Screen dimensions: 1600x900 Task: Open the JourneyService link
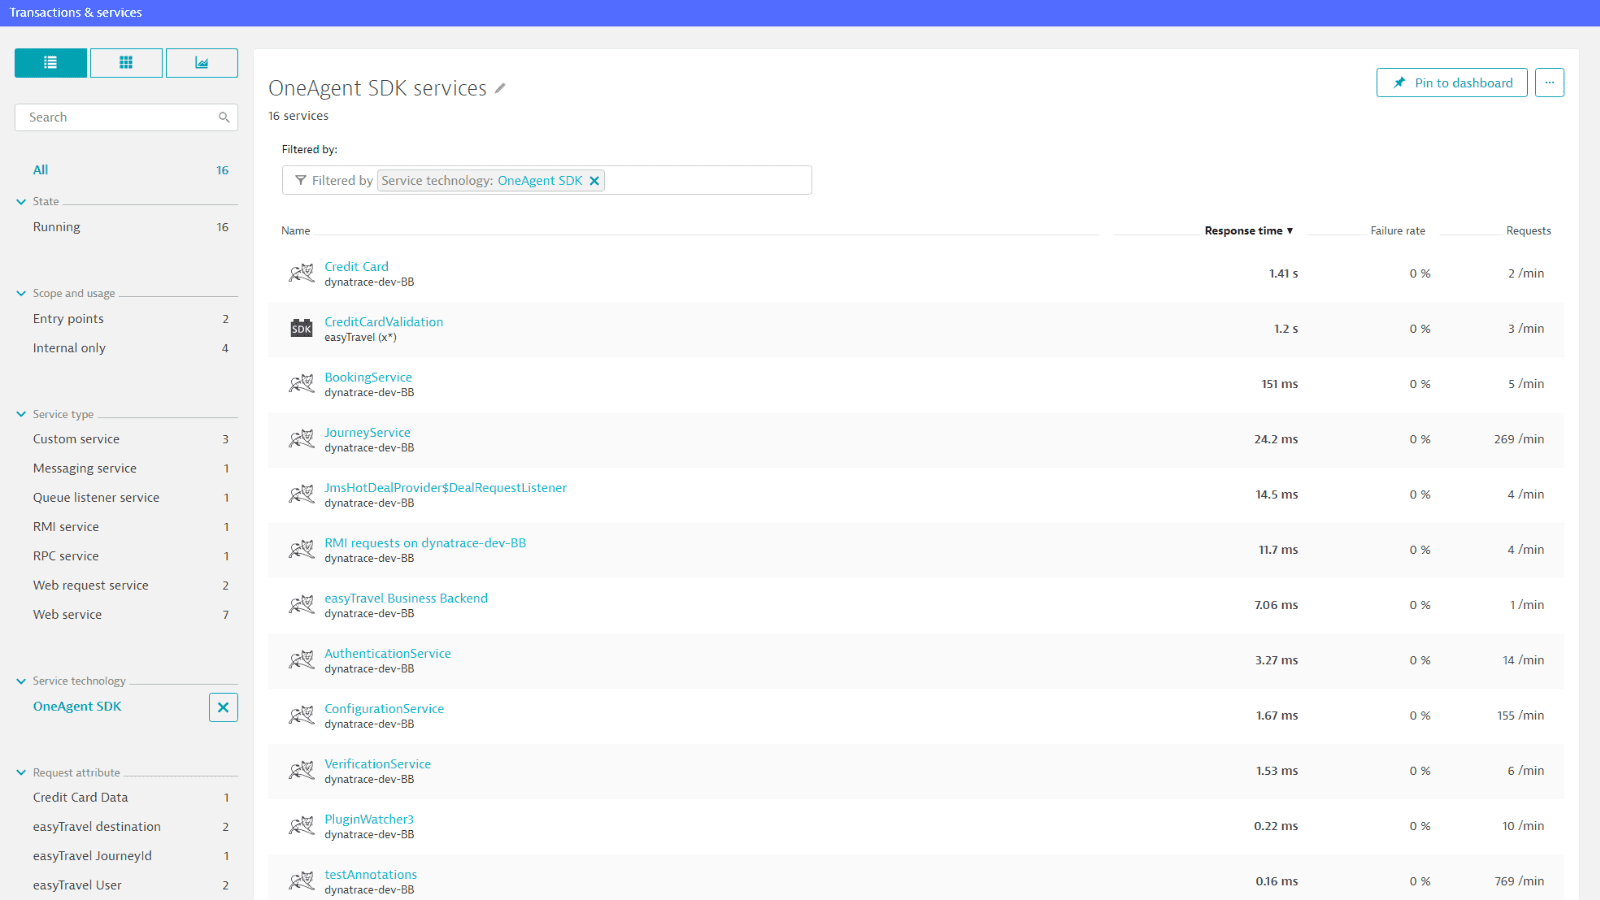coord(367,433)
